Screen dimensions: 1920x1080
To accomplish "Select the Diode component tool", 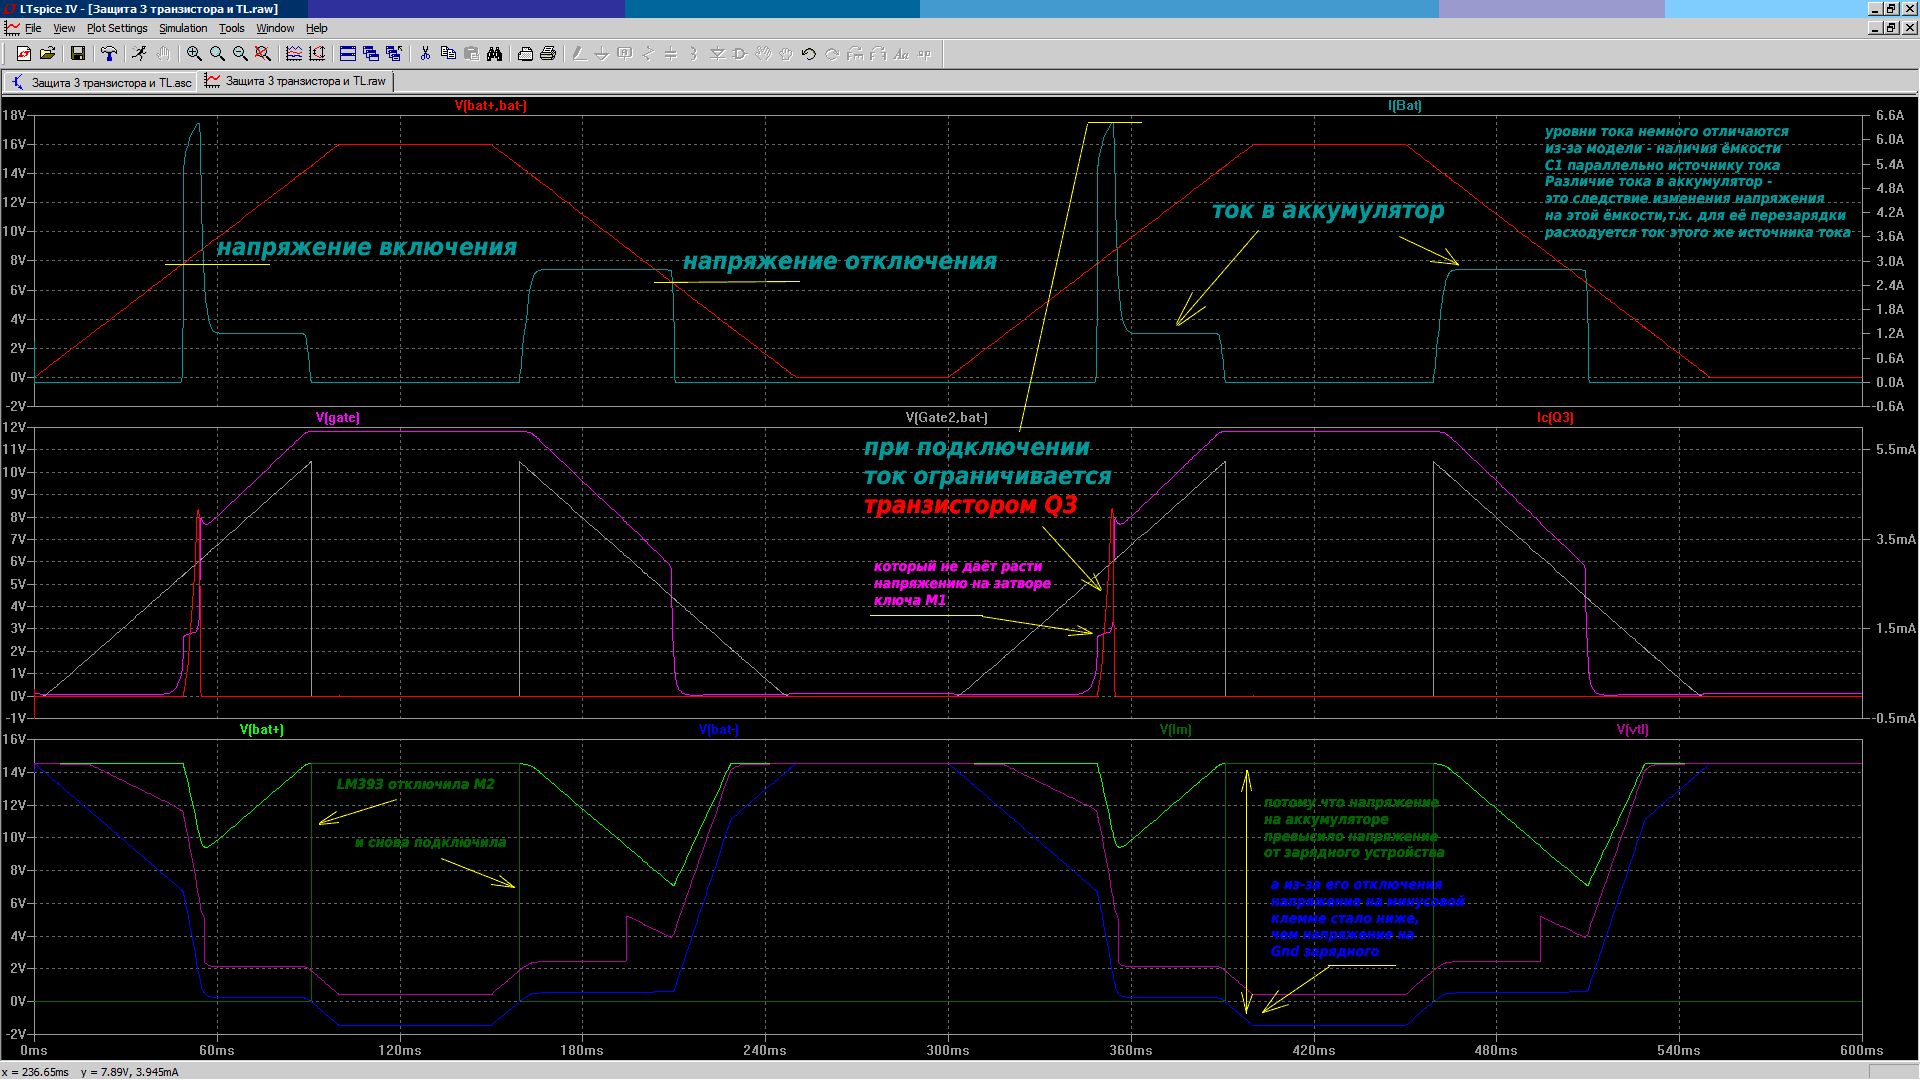I will [x=717, y=54].
